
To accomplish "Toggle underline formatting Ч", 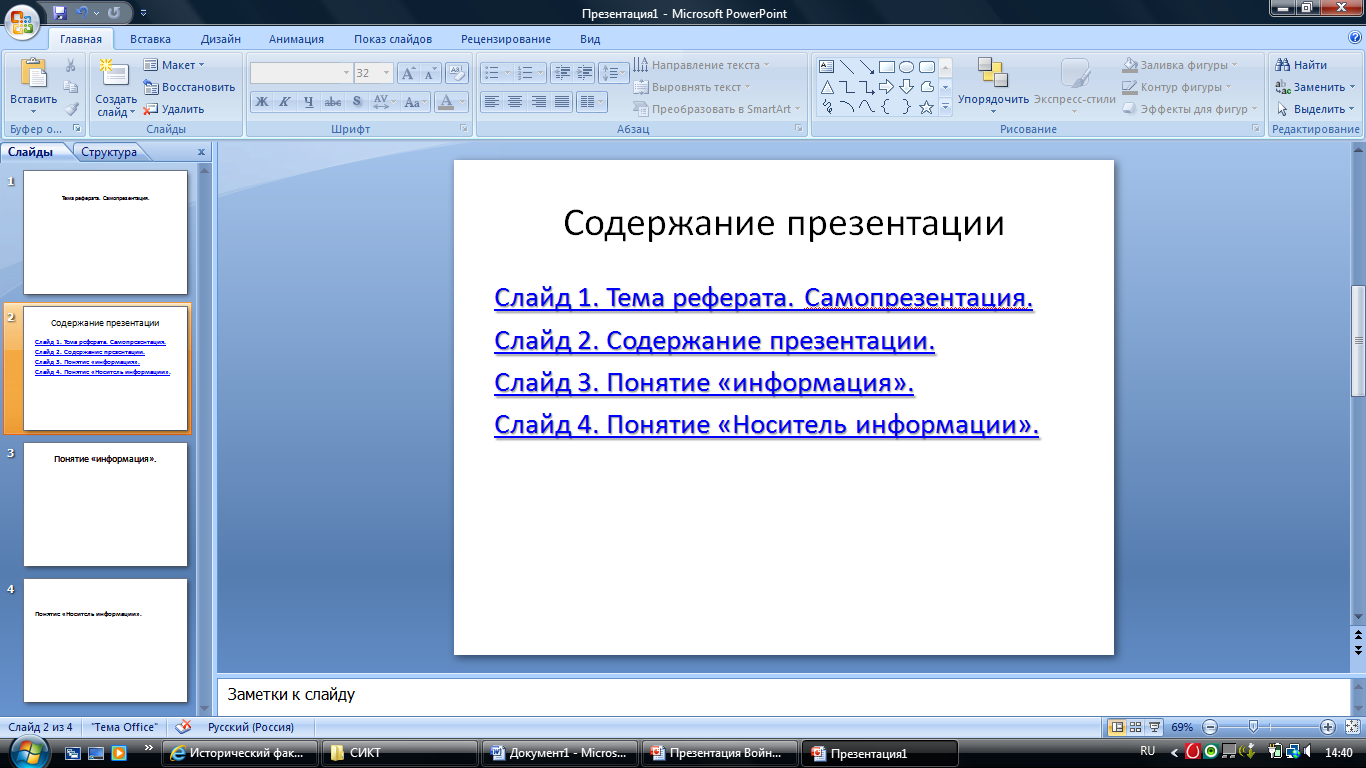I will click(x=308, y=102).
